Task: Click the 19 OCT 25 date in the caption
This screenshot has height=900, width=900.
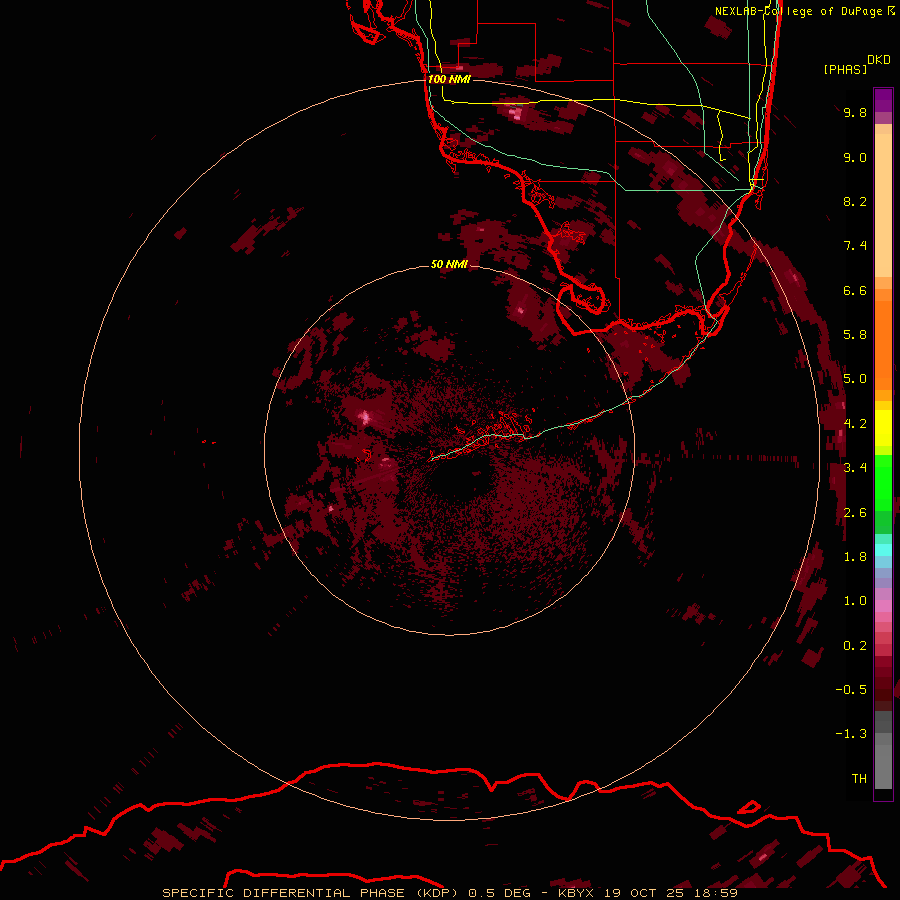Action: 645,893
